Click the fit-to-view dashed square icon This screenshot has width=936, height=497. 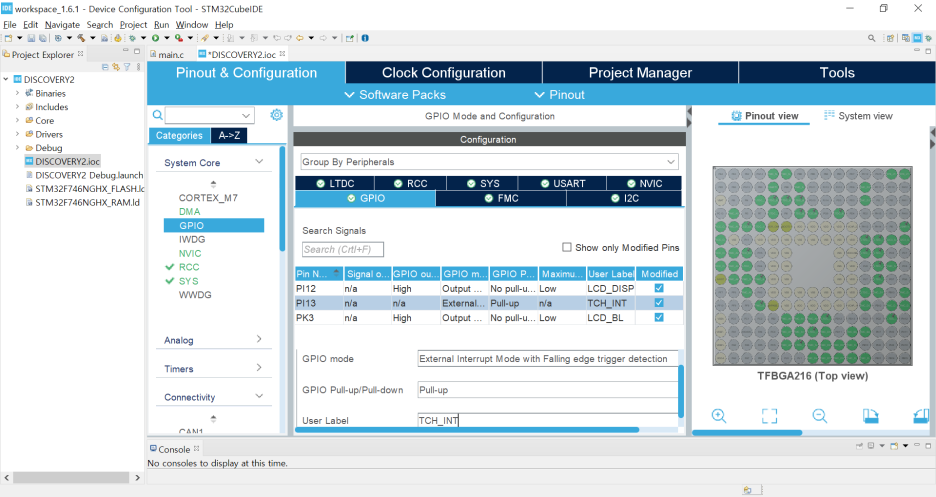[769, 416]
